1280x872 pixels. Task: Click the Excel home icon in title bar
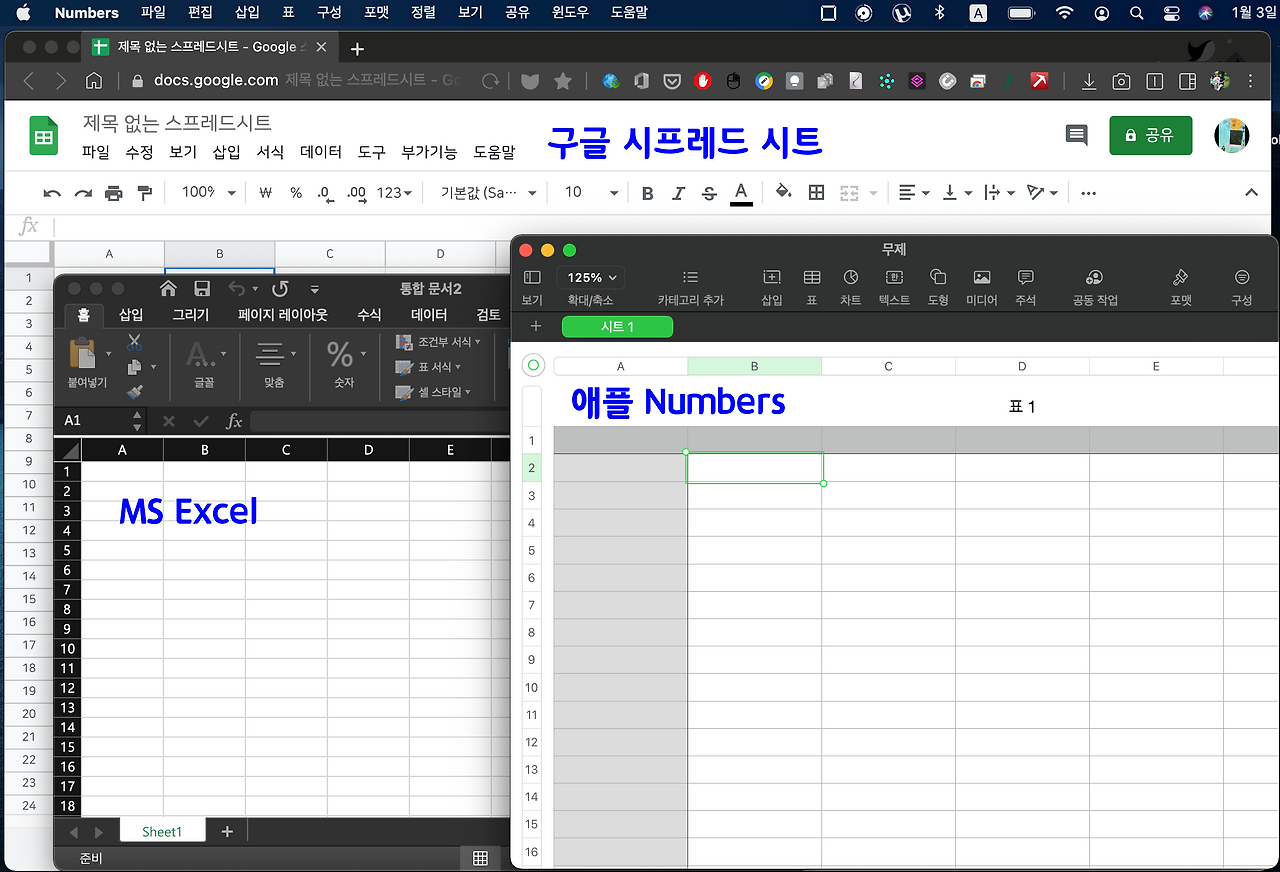[x=168, y=289]
